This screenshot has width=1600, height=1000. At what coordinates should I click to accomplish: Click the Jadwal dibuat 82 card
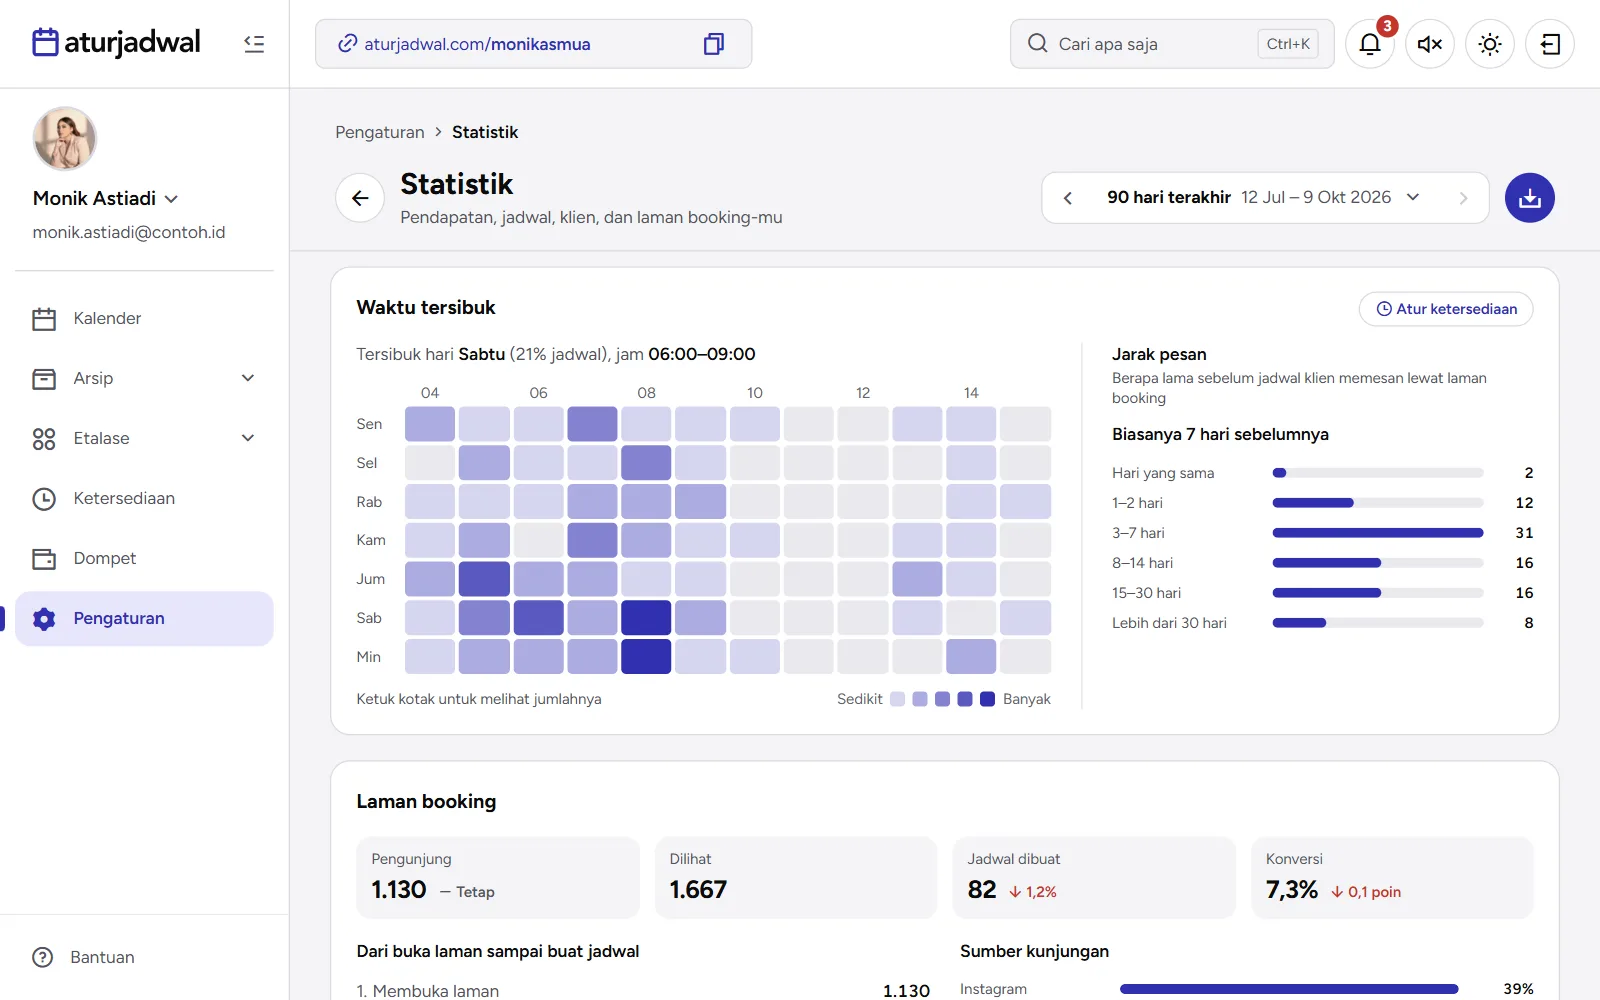1094,878
